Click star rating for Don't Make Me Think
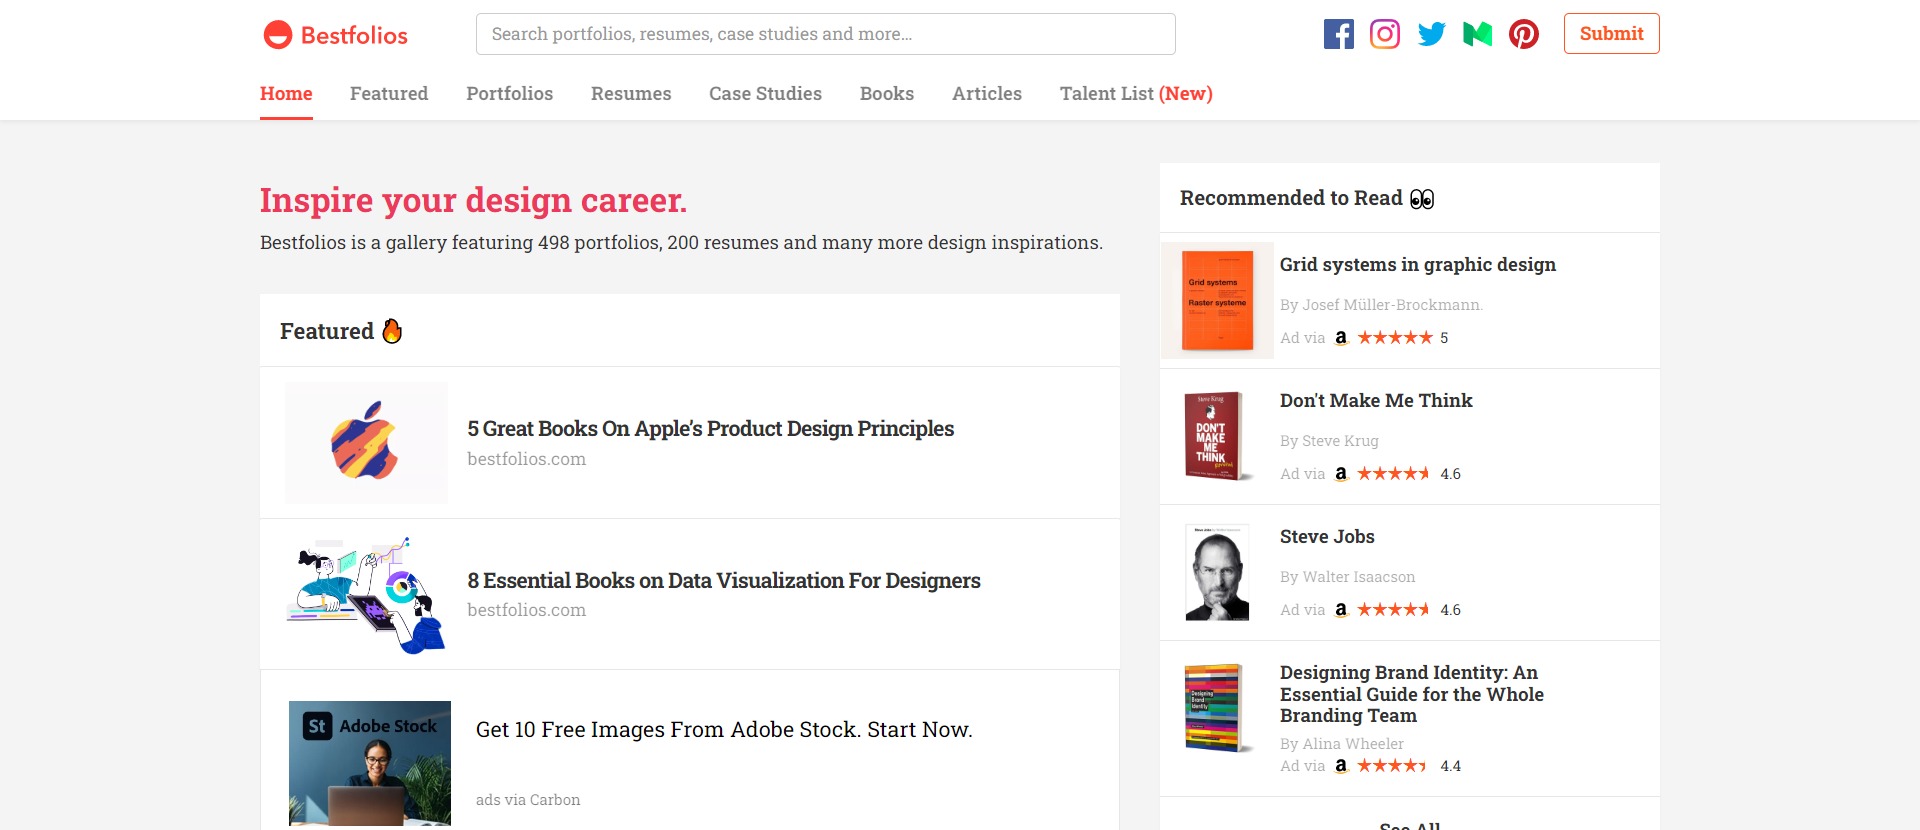This screenshot has height=830, width=1920. [1394, 474]
